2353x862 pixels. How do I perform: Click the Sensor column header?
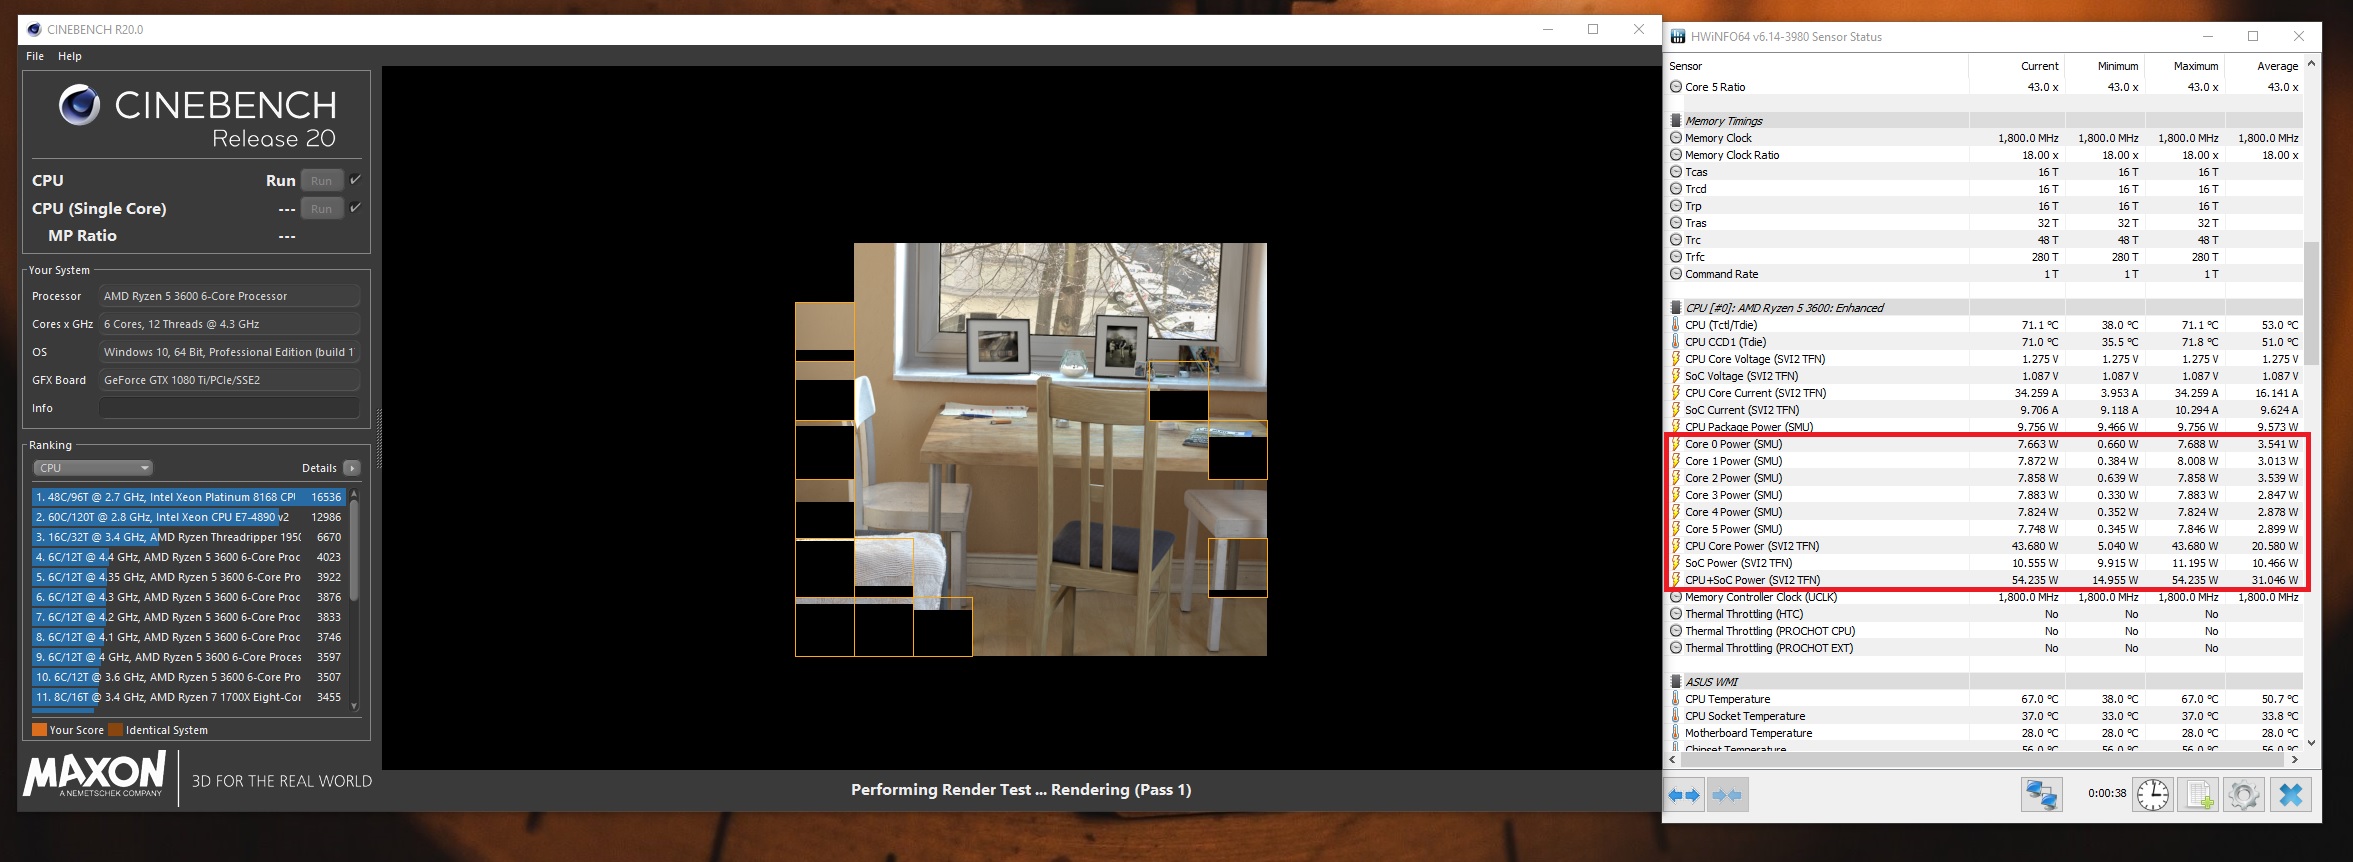pos(1816,66)
